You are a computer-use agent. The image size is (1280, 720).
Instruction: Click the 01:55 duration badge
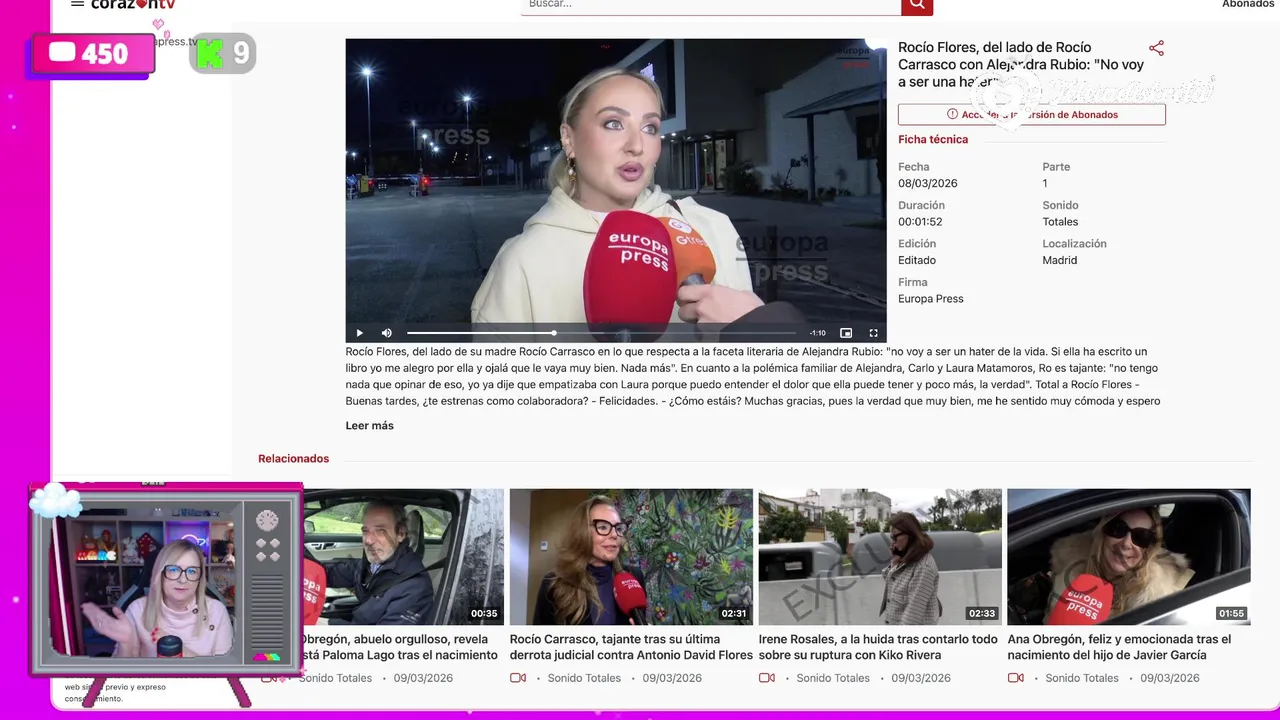click(1232, 614)
